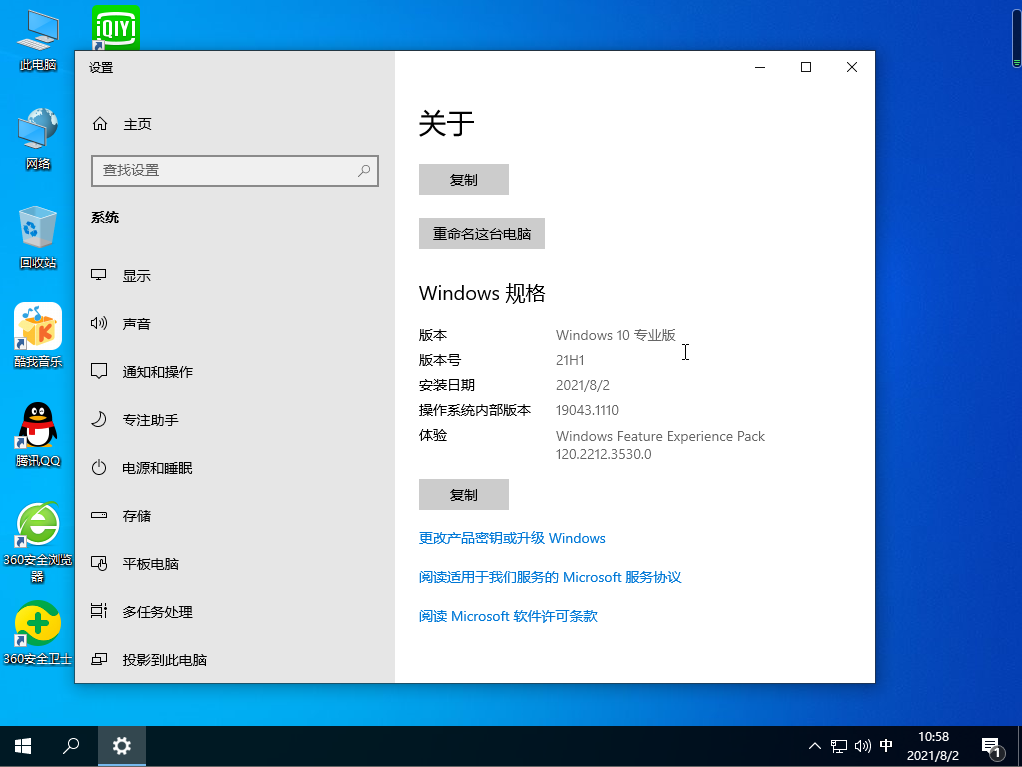
Task: Minimize the Settings window
Action: click(x=760, y=67)
